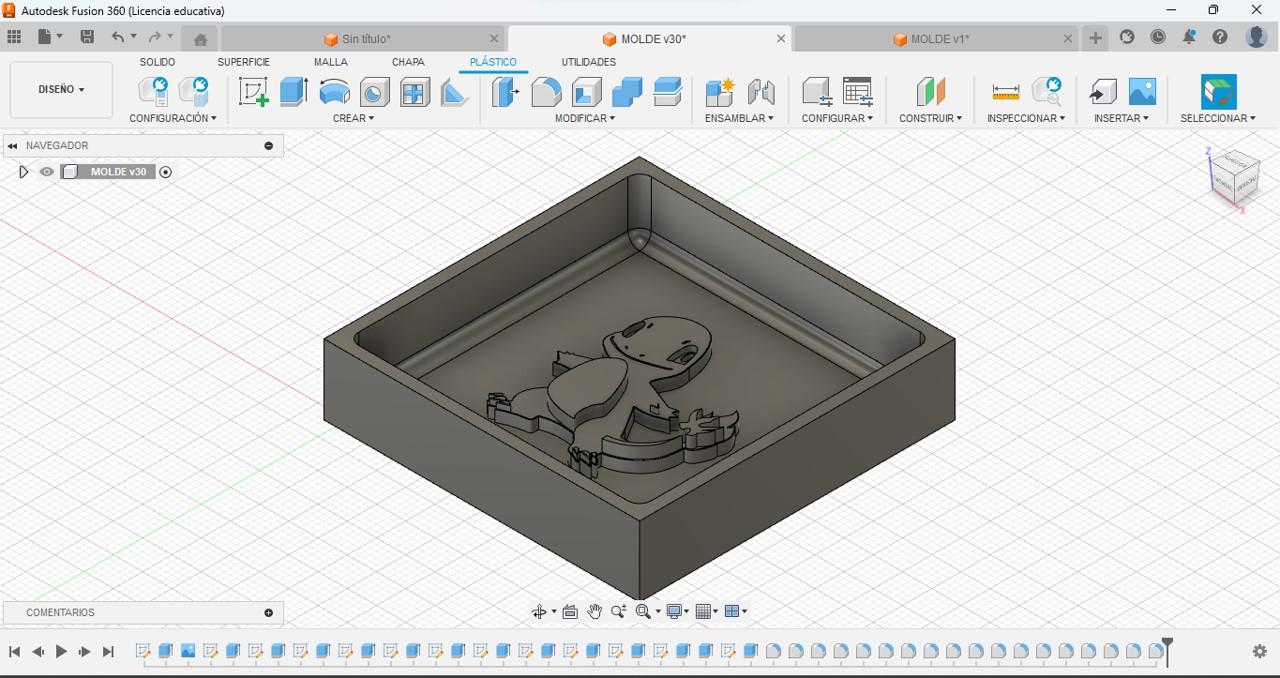Jump to the timeline beginning
1280x678 pixels.
14,651
